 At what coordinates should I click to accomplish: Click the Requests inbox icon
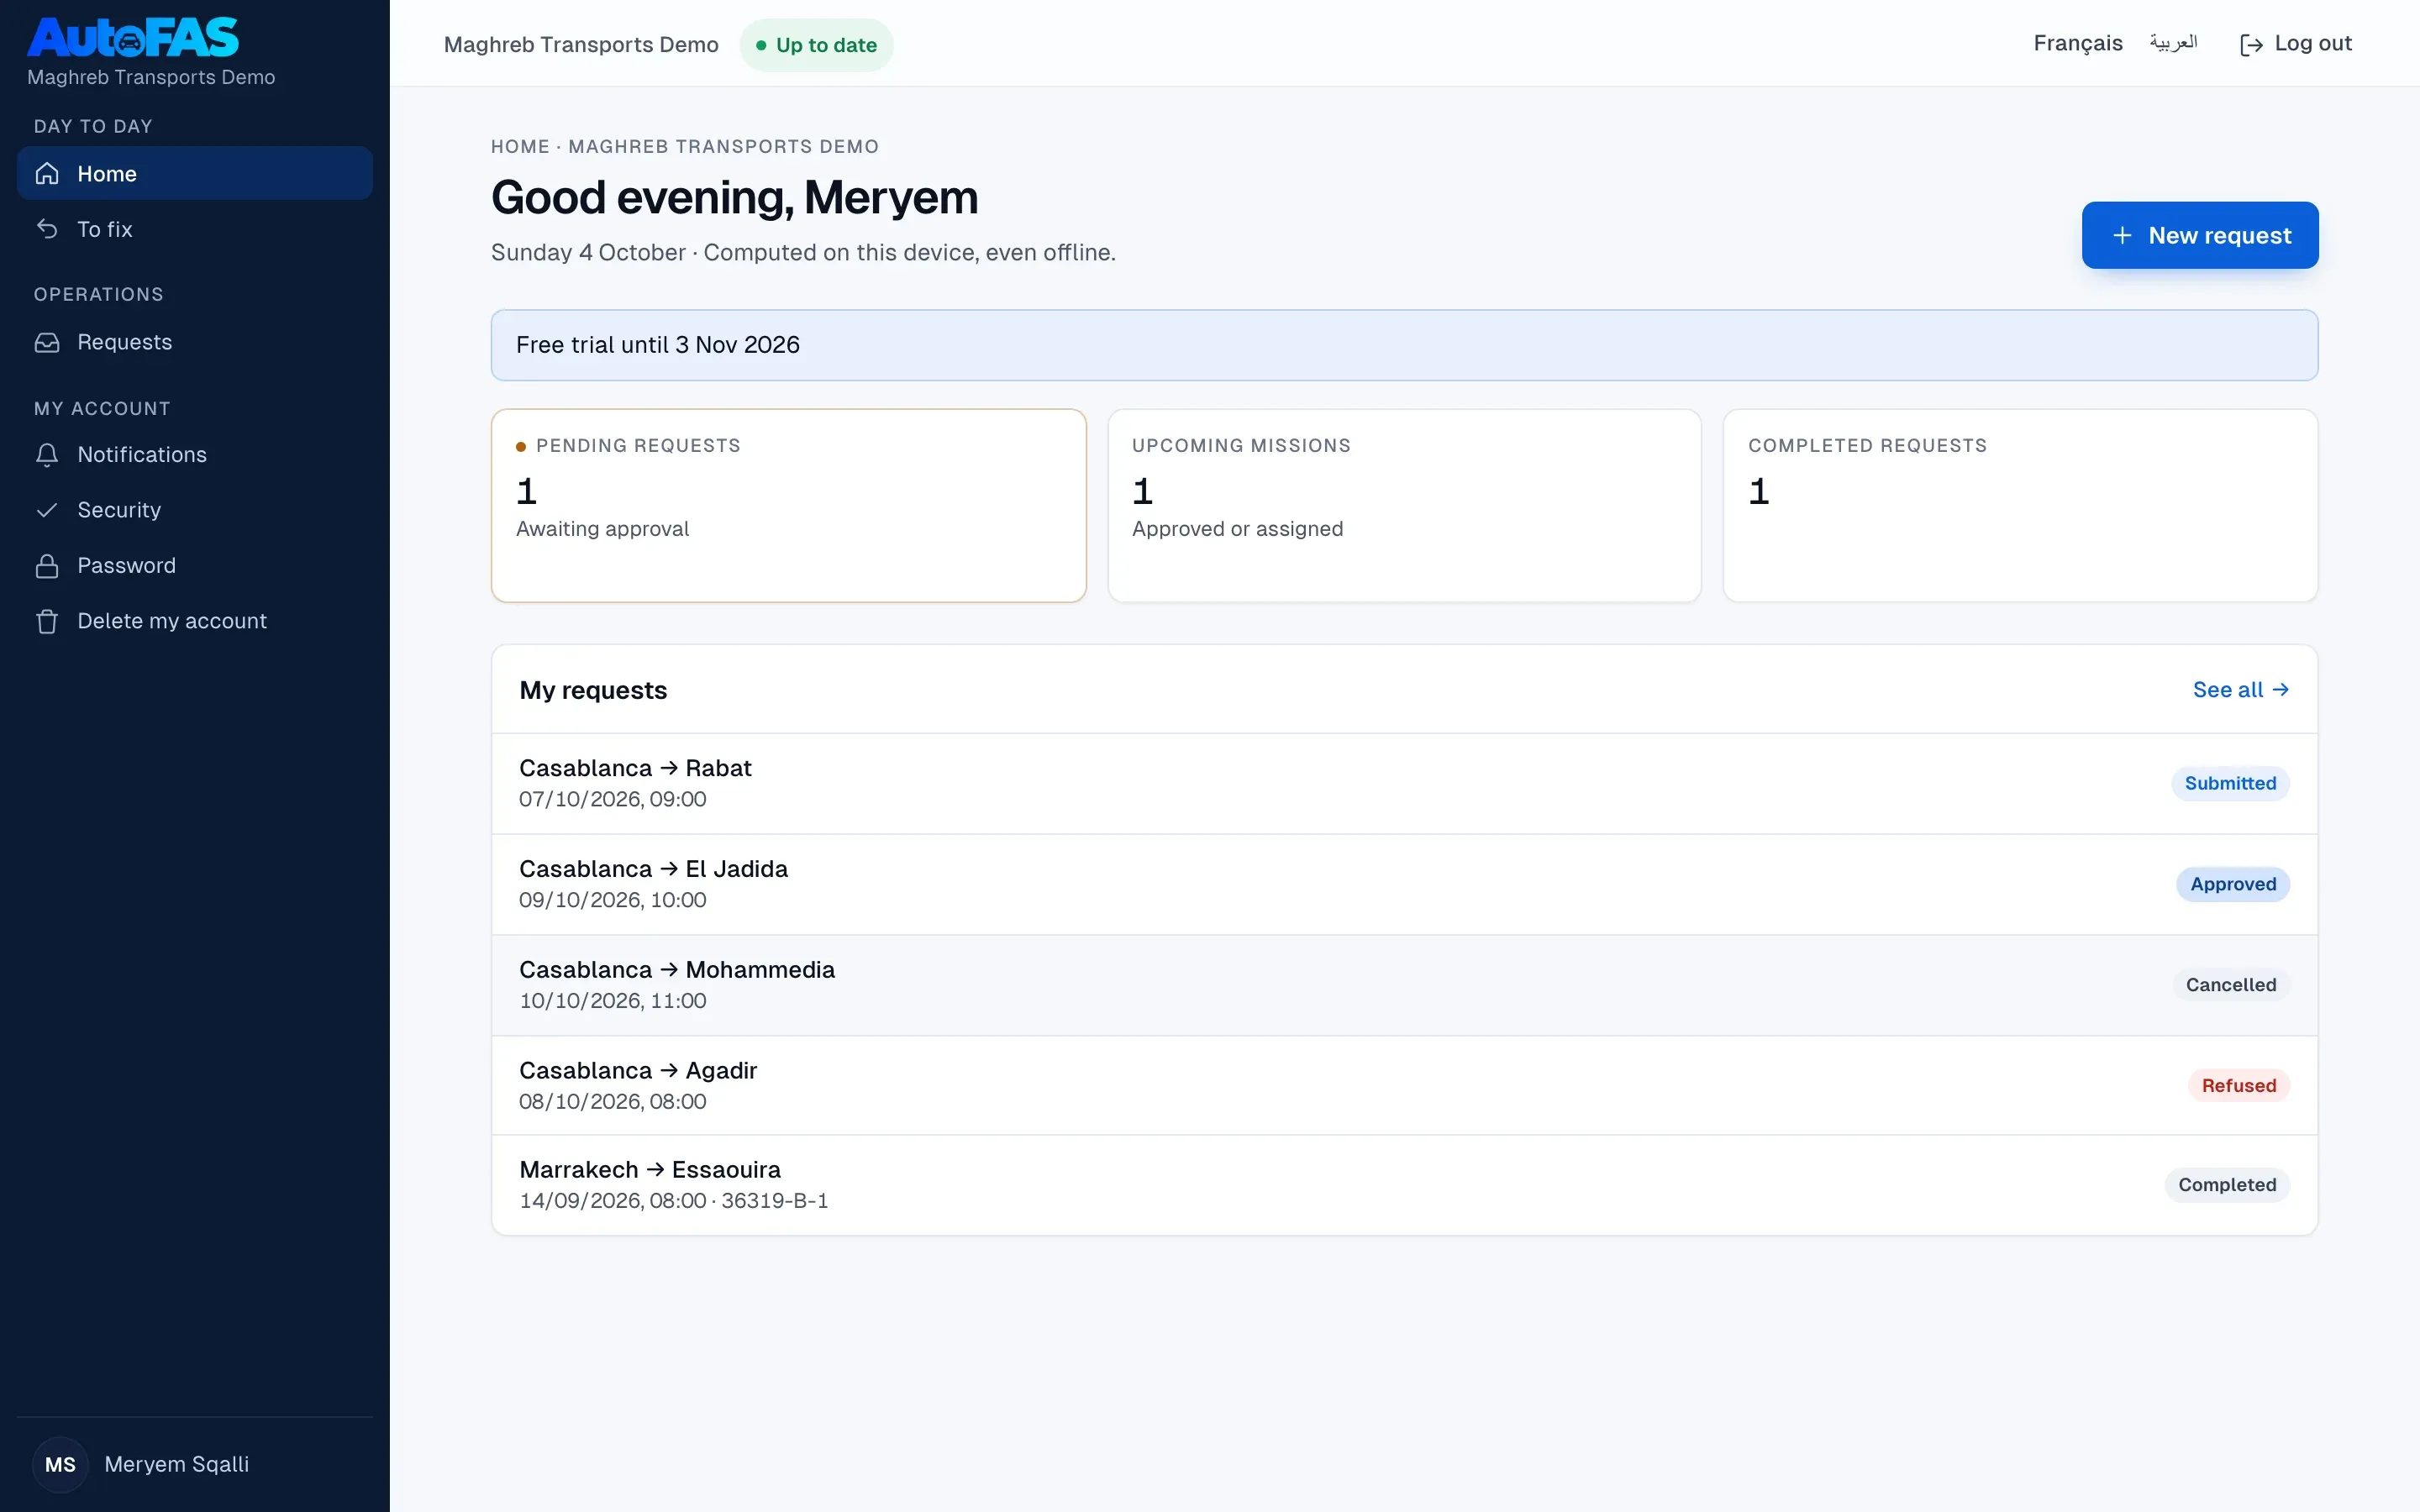pos(47,342)
